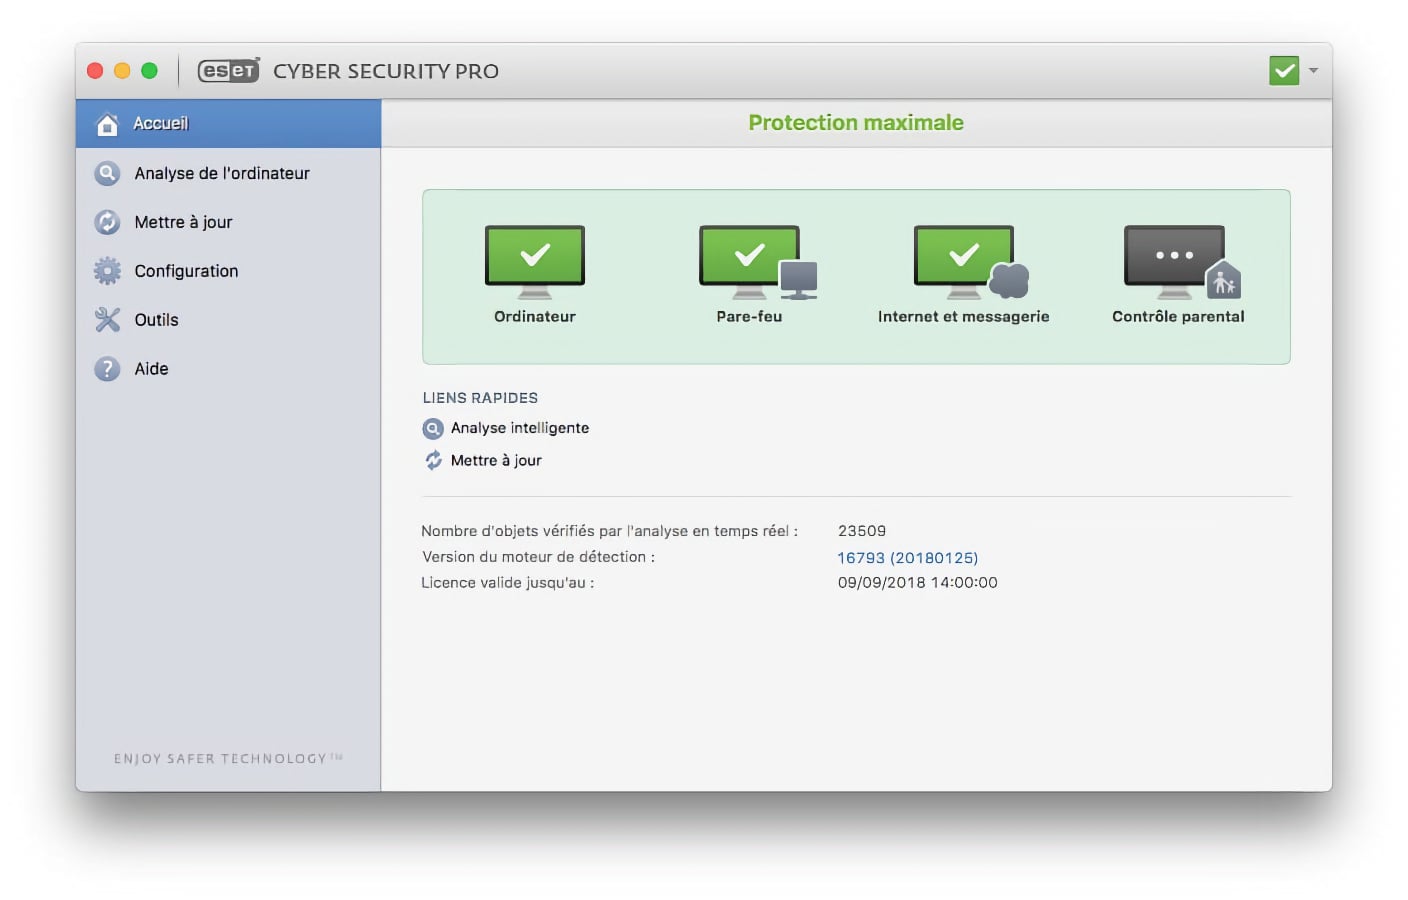The height and width of the screenshot is (900, 1408).
Task: Click the CYBER SECURITY PRO title text
Action: coord(386,71)
